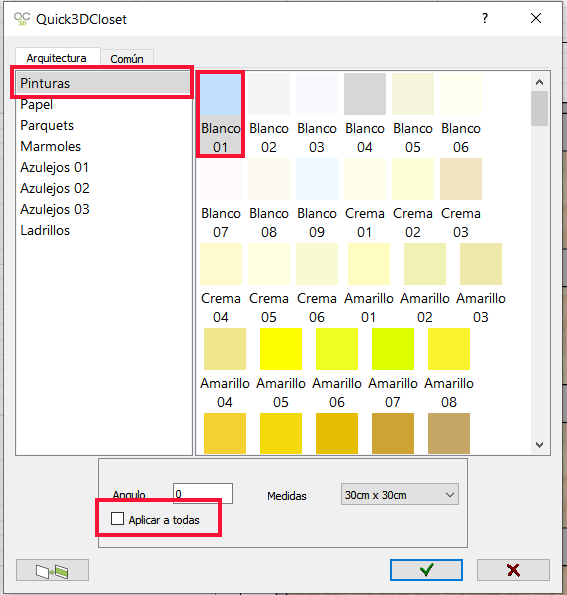This screenshot has height=595, width=567.
Task: Select Papel in the category list
Action: 36,104
